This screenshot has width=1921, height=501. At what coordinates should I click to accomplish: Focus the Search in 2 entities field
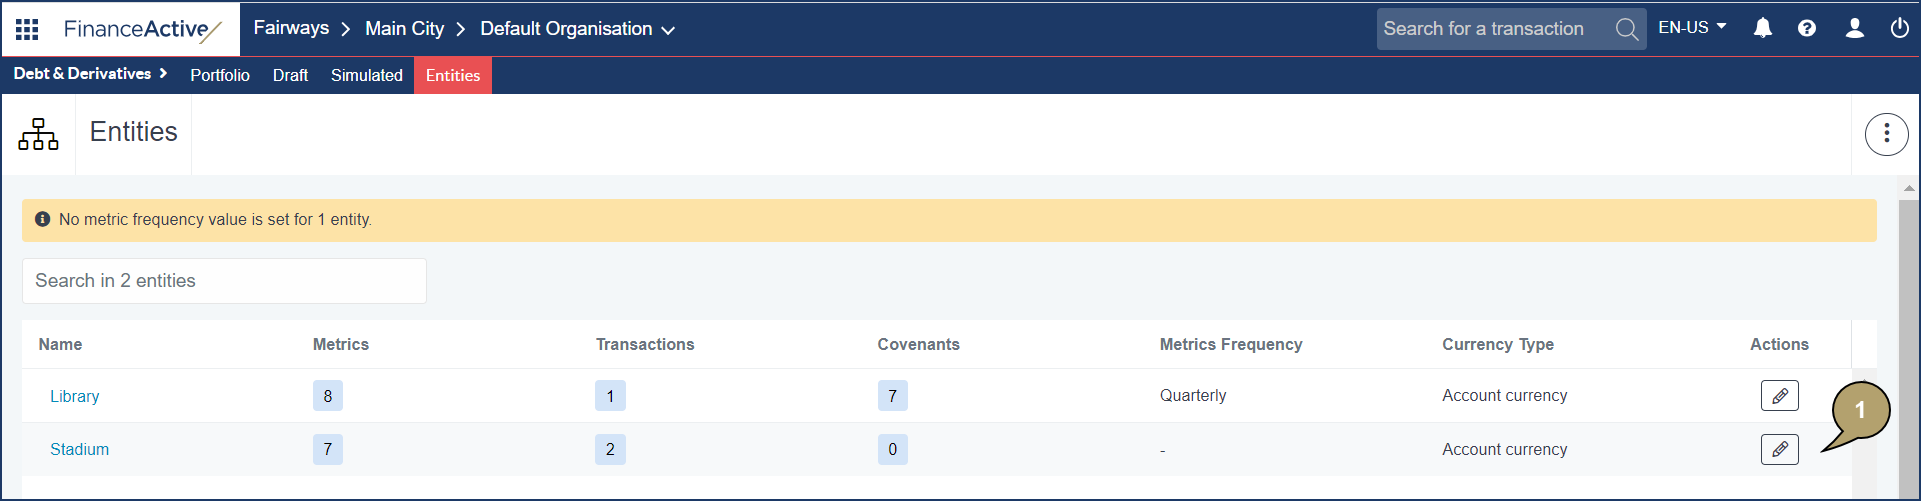(224, 281)
